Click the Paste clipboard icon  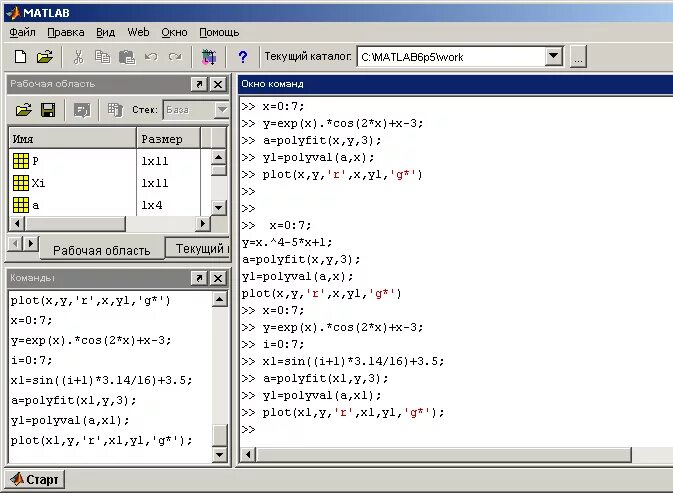127,56
